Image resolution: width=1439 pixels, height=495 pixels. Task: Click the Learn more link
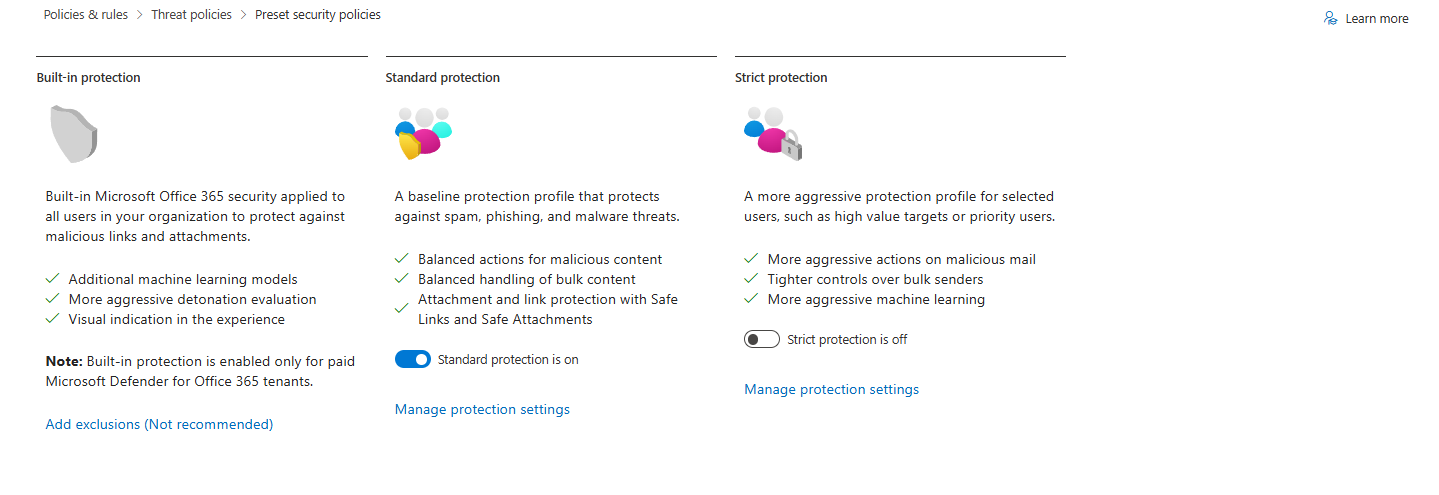click(x=1376, y=18)
